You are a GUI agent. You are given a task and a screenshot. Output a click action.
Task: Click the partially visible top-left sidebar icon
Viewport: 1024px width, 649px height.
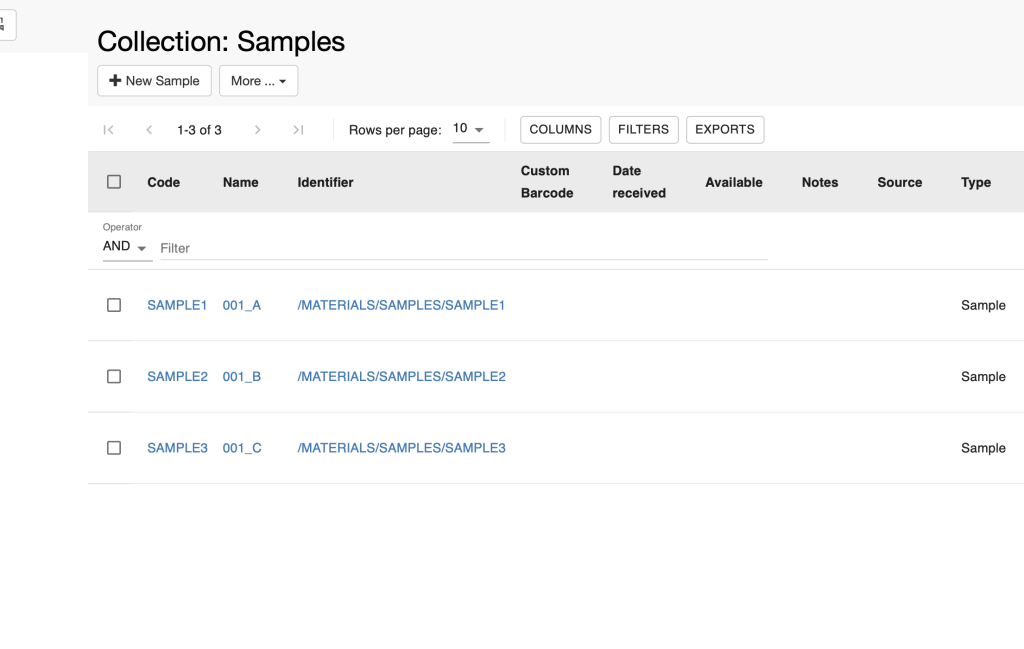pos(4,25)
